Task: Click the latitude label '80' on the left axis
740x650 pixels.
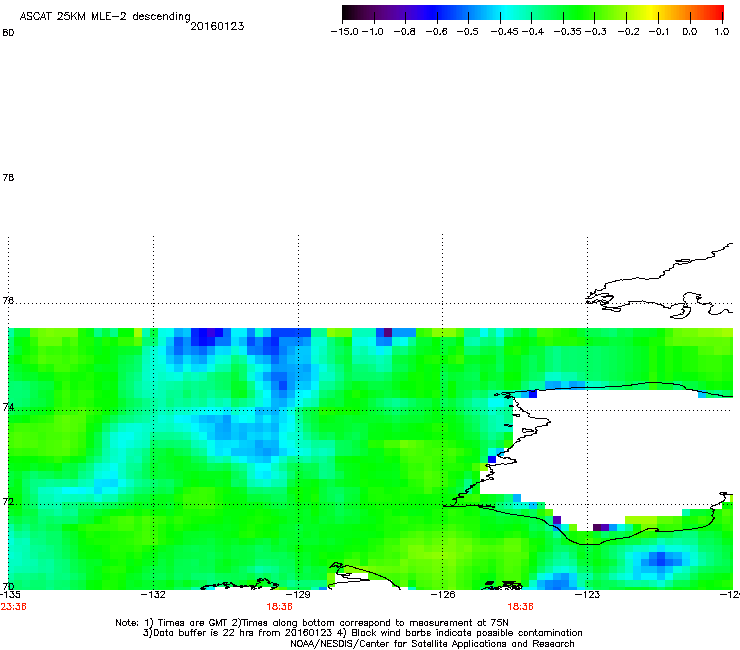Action: (8, 33)
